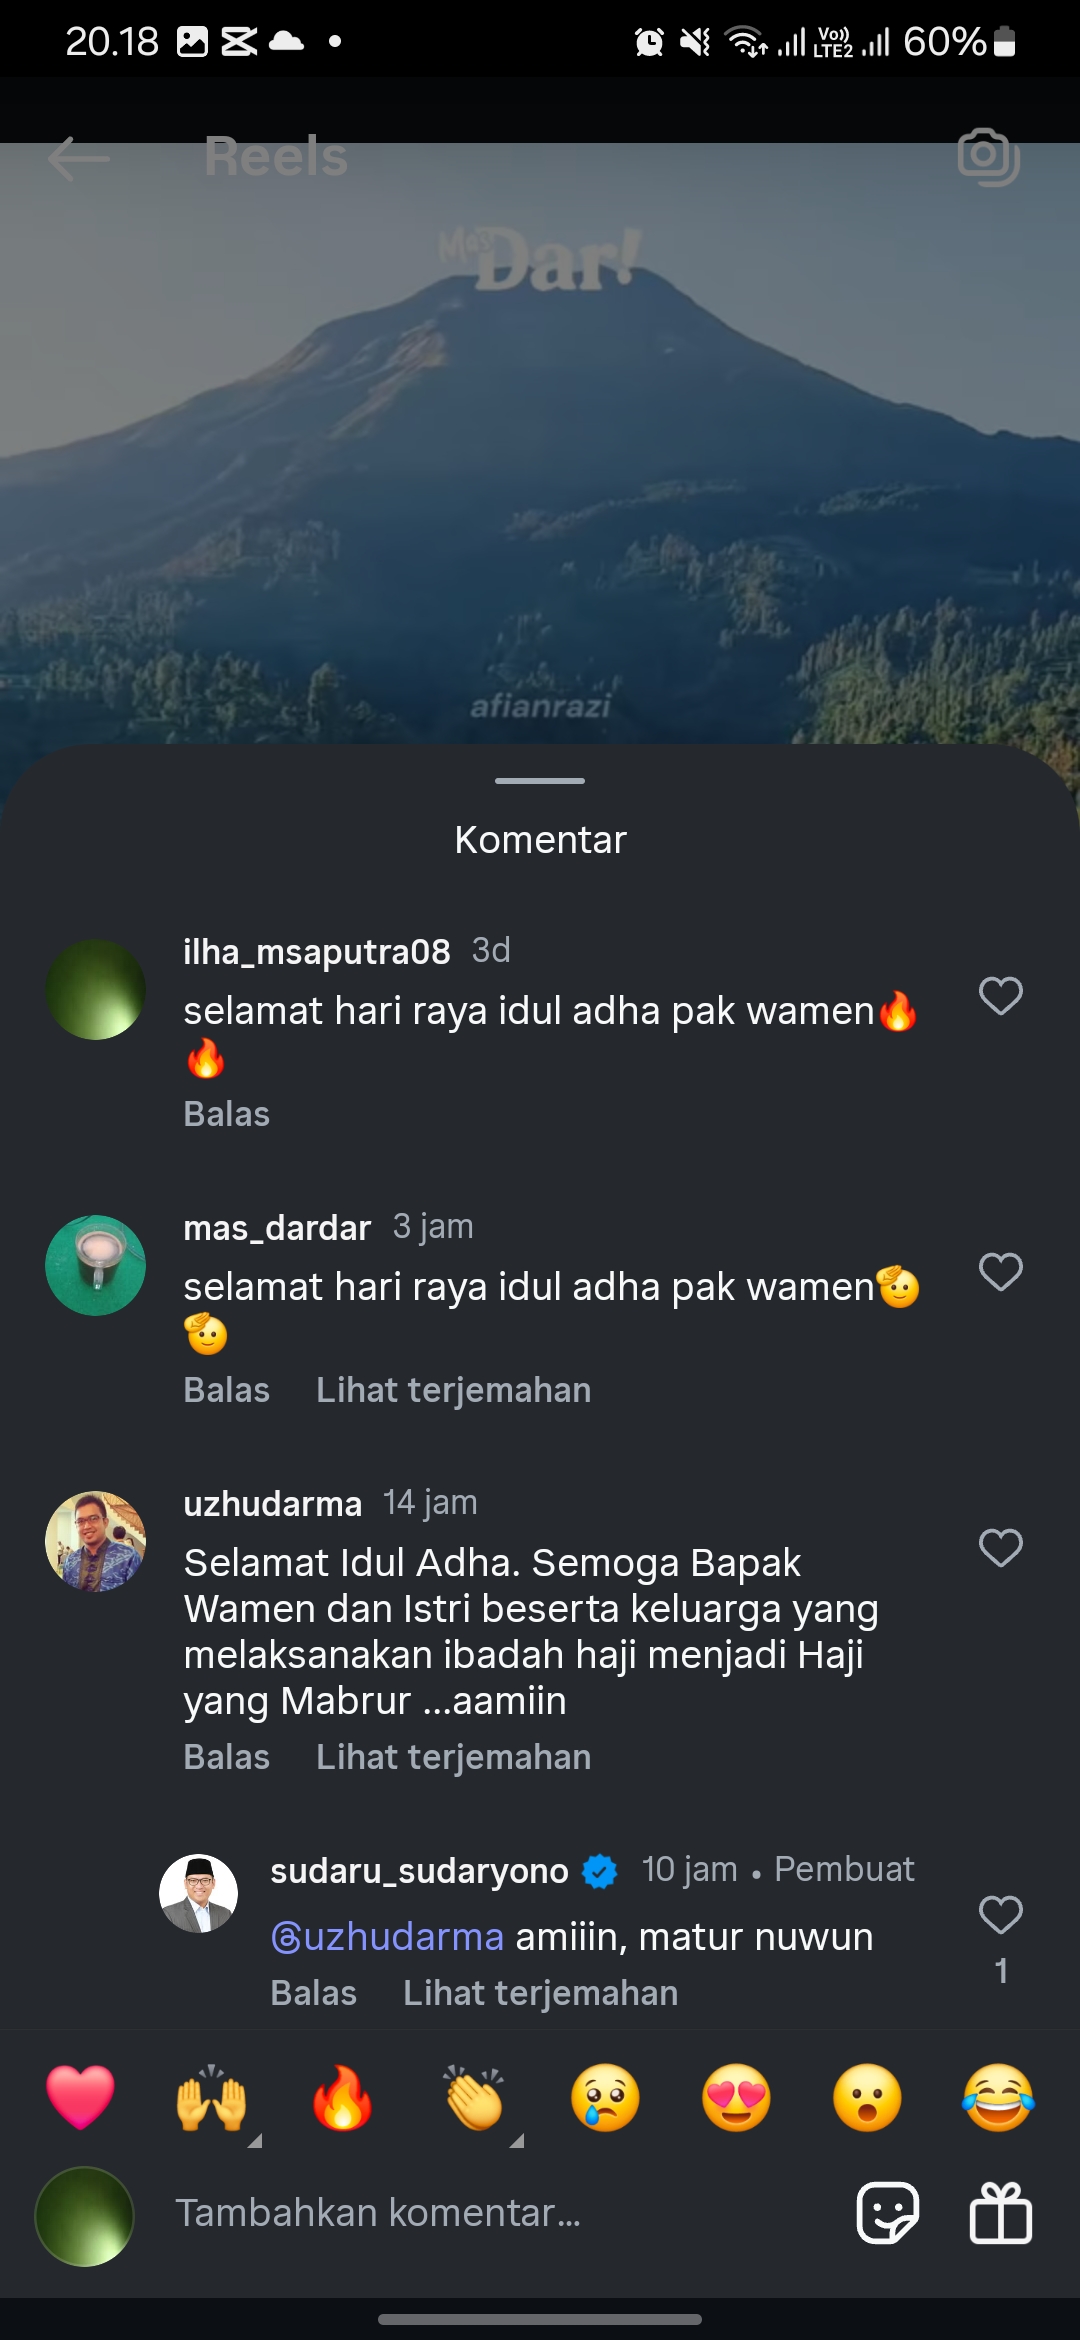Open the gift icon in comment bar
The width and height of the screenshot is (1080, 2340).
click(1000, 2213)
